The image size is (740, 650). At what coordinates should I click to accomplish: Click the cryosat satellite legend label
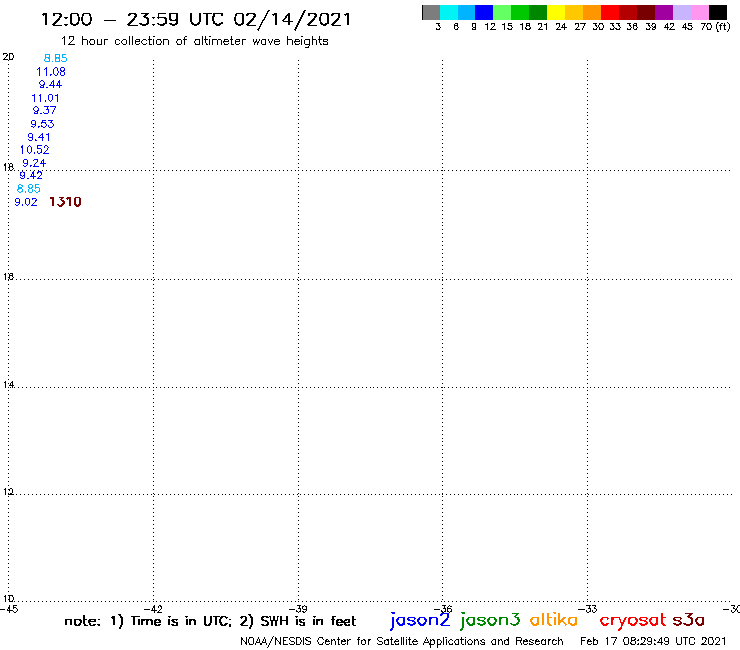click(x=633, y=620)
